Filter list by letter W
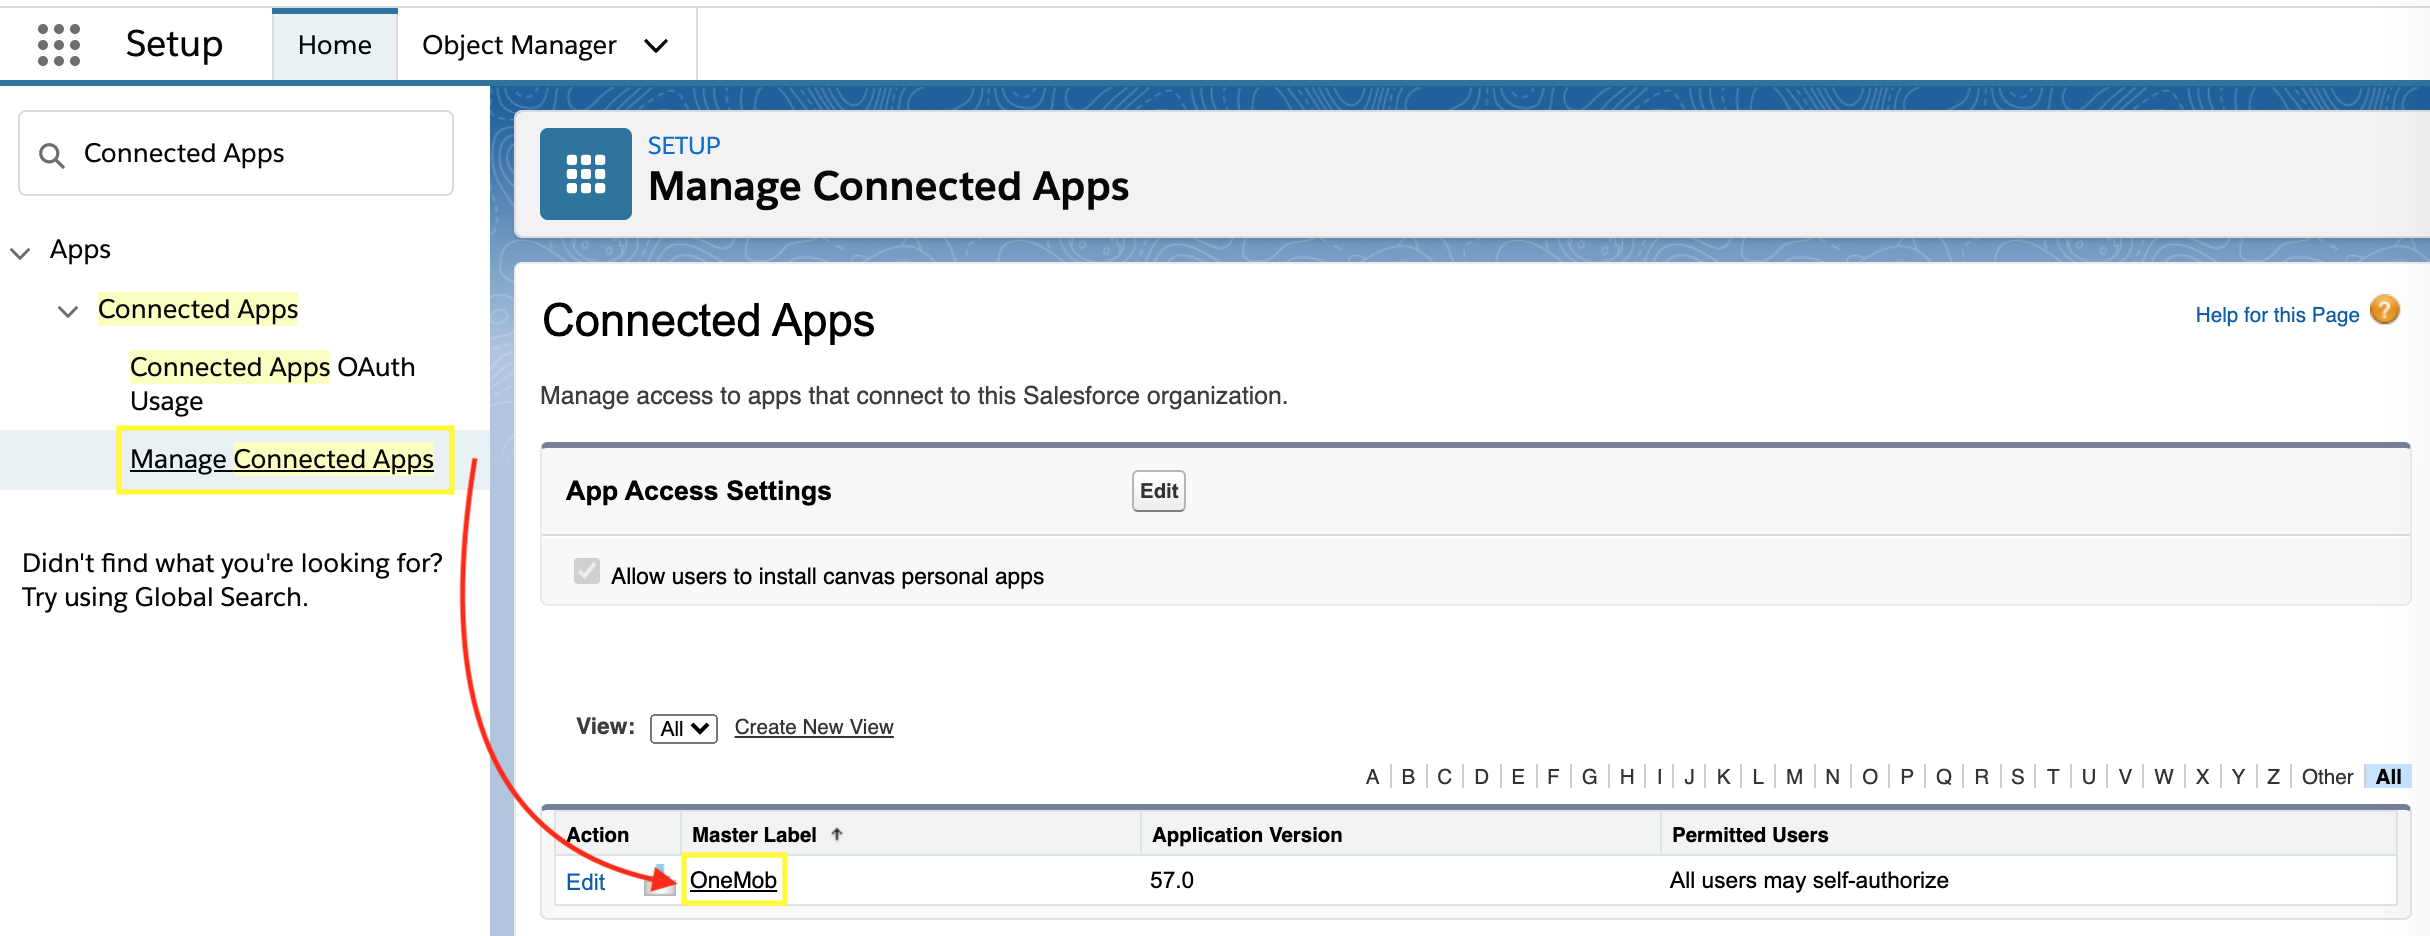This screenshot has height=936, width=2430. tap(2164, 777)
